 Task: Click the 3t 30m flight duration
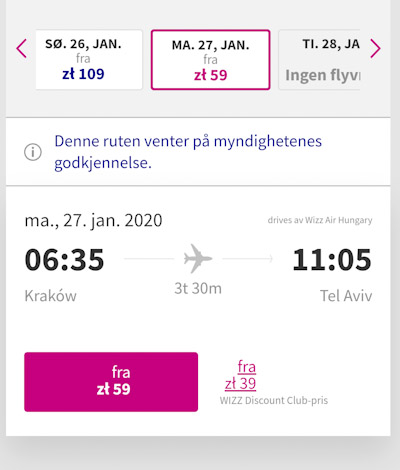pos(198,288)
